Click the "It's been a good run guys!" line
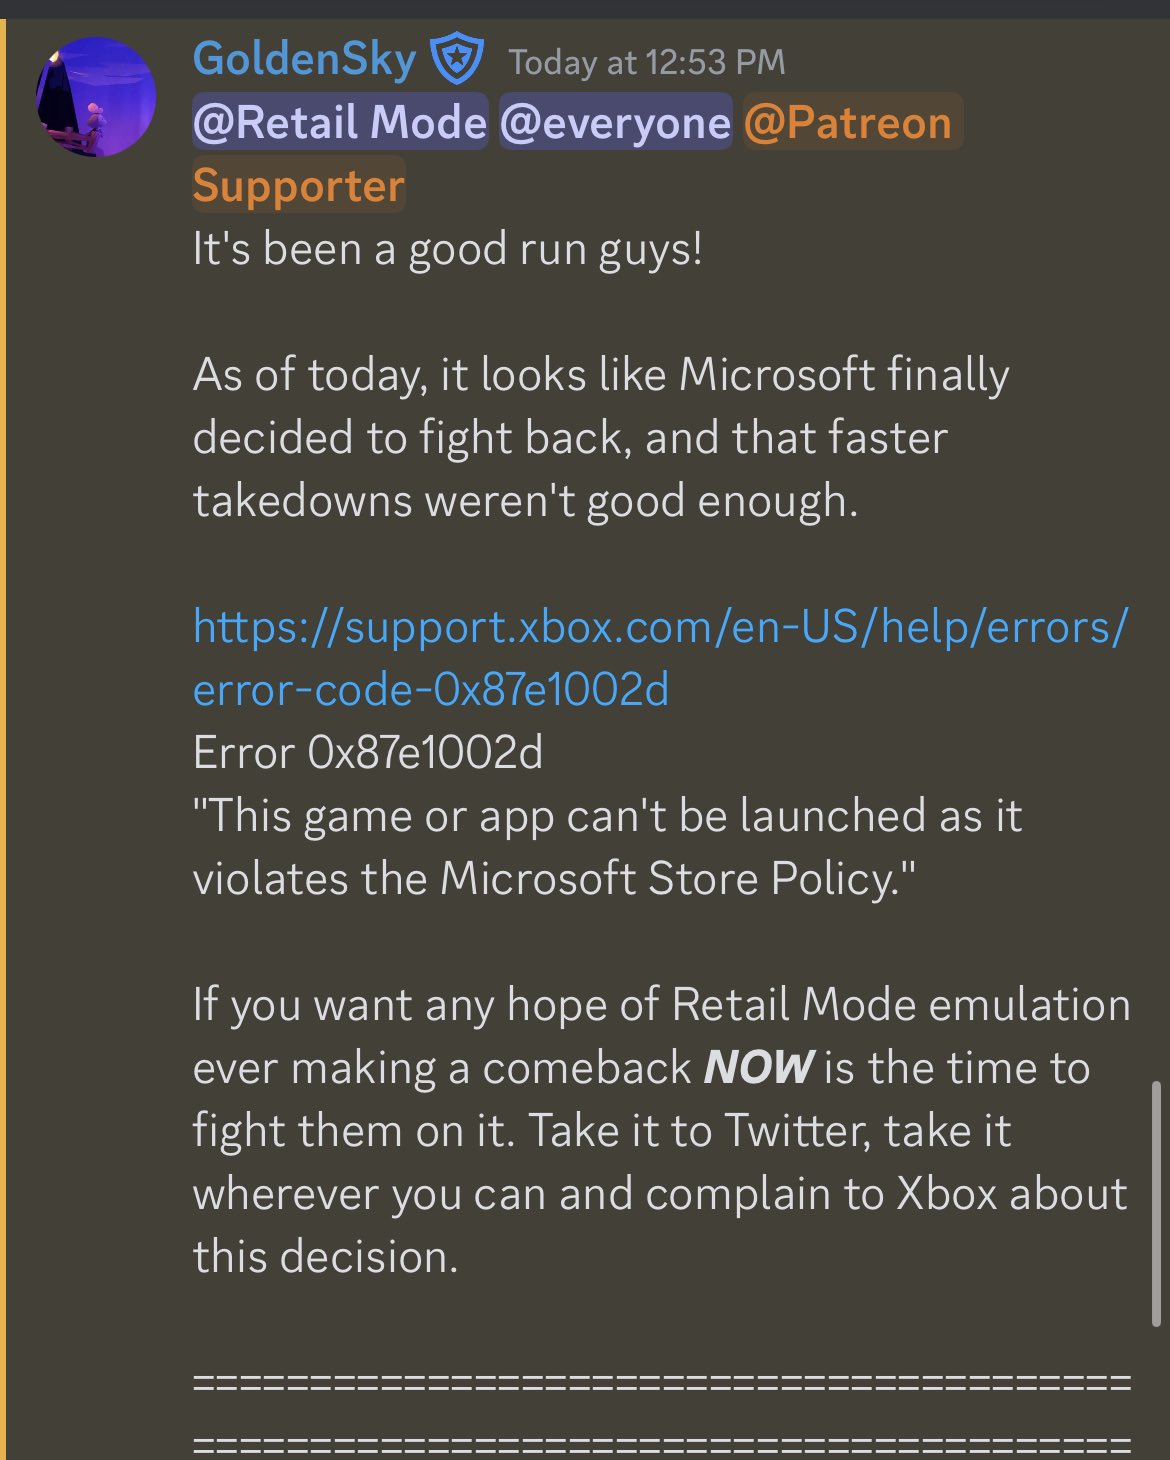Image resolution: width=1170 pixels, height=1460 pixels. [x=447, y=248]
